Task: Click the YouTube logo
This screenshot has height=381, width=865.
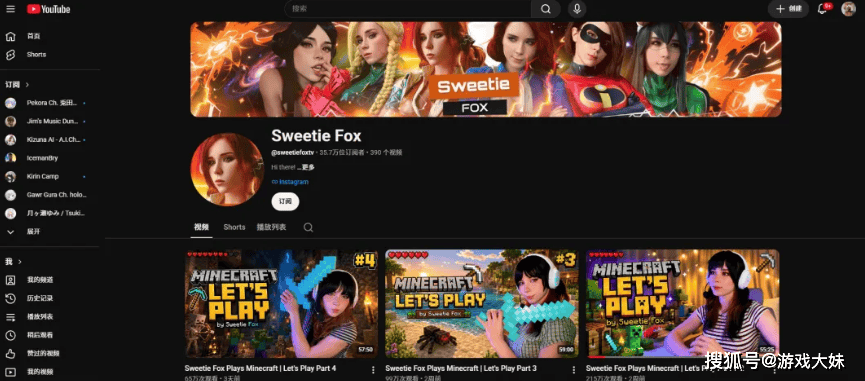Action: [x=49, y=9]
